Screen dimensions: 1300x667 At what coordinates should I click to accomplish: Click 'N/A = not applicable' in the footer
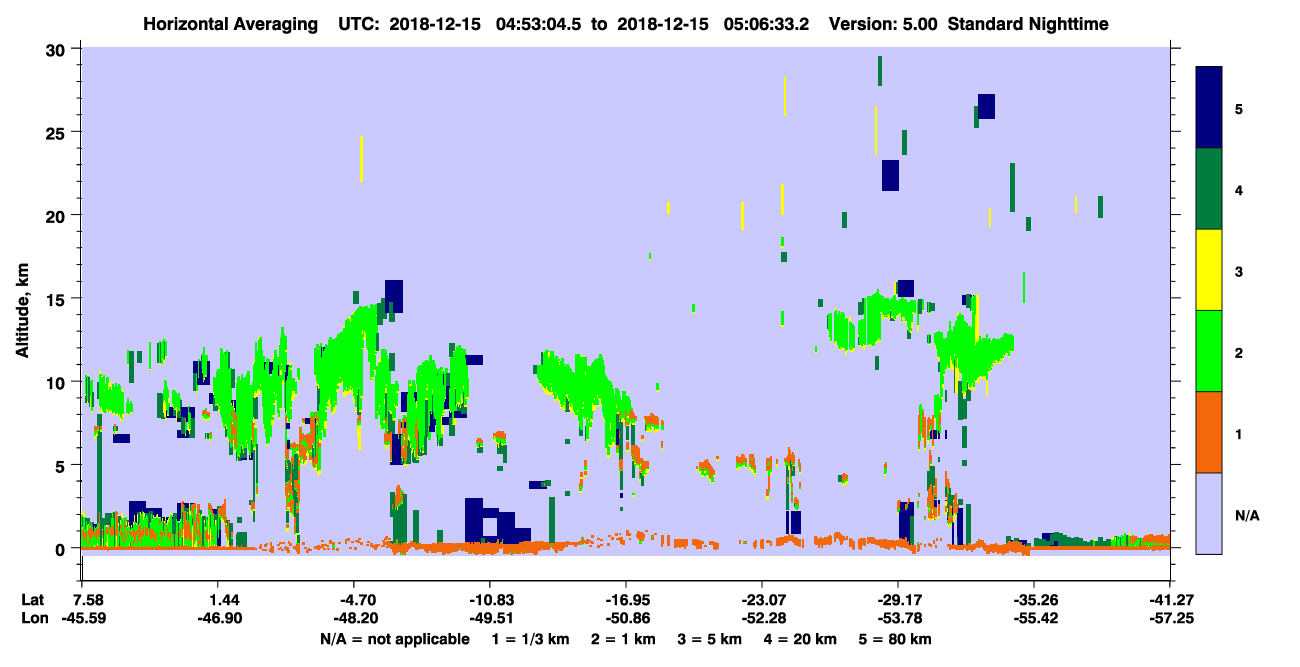394,639
